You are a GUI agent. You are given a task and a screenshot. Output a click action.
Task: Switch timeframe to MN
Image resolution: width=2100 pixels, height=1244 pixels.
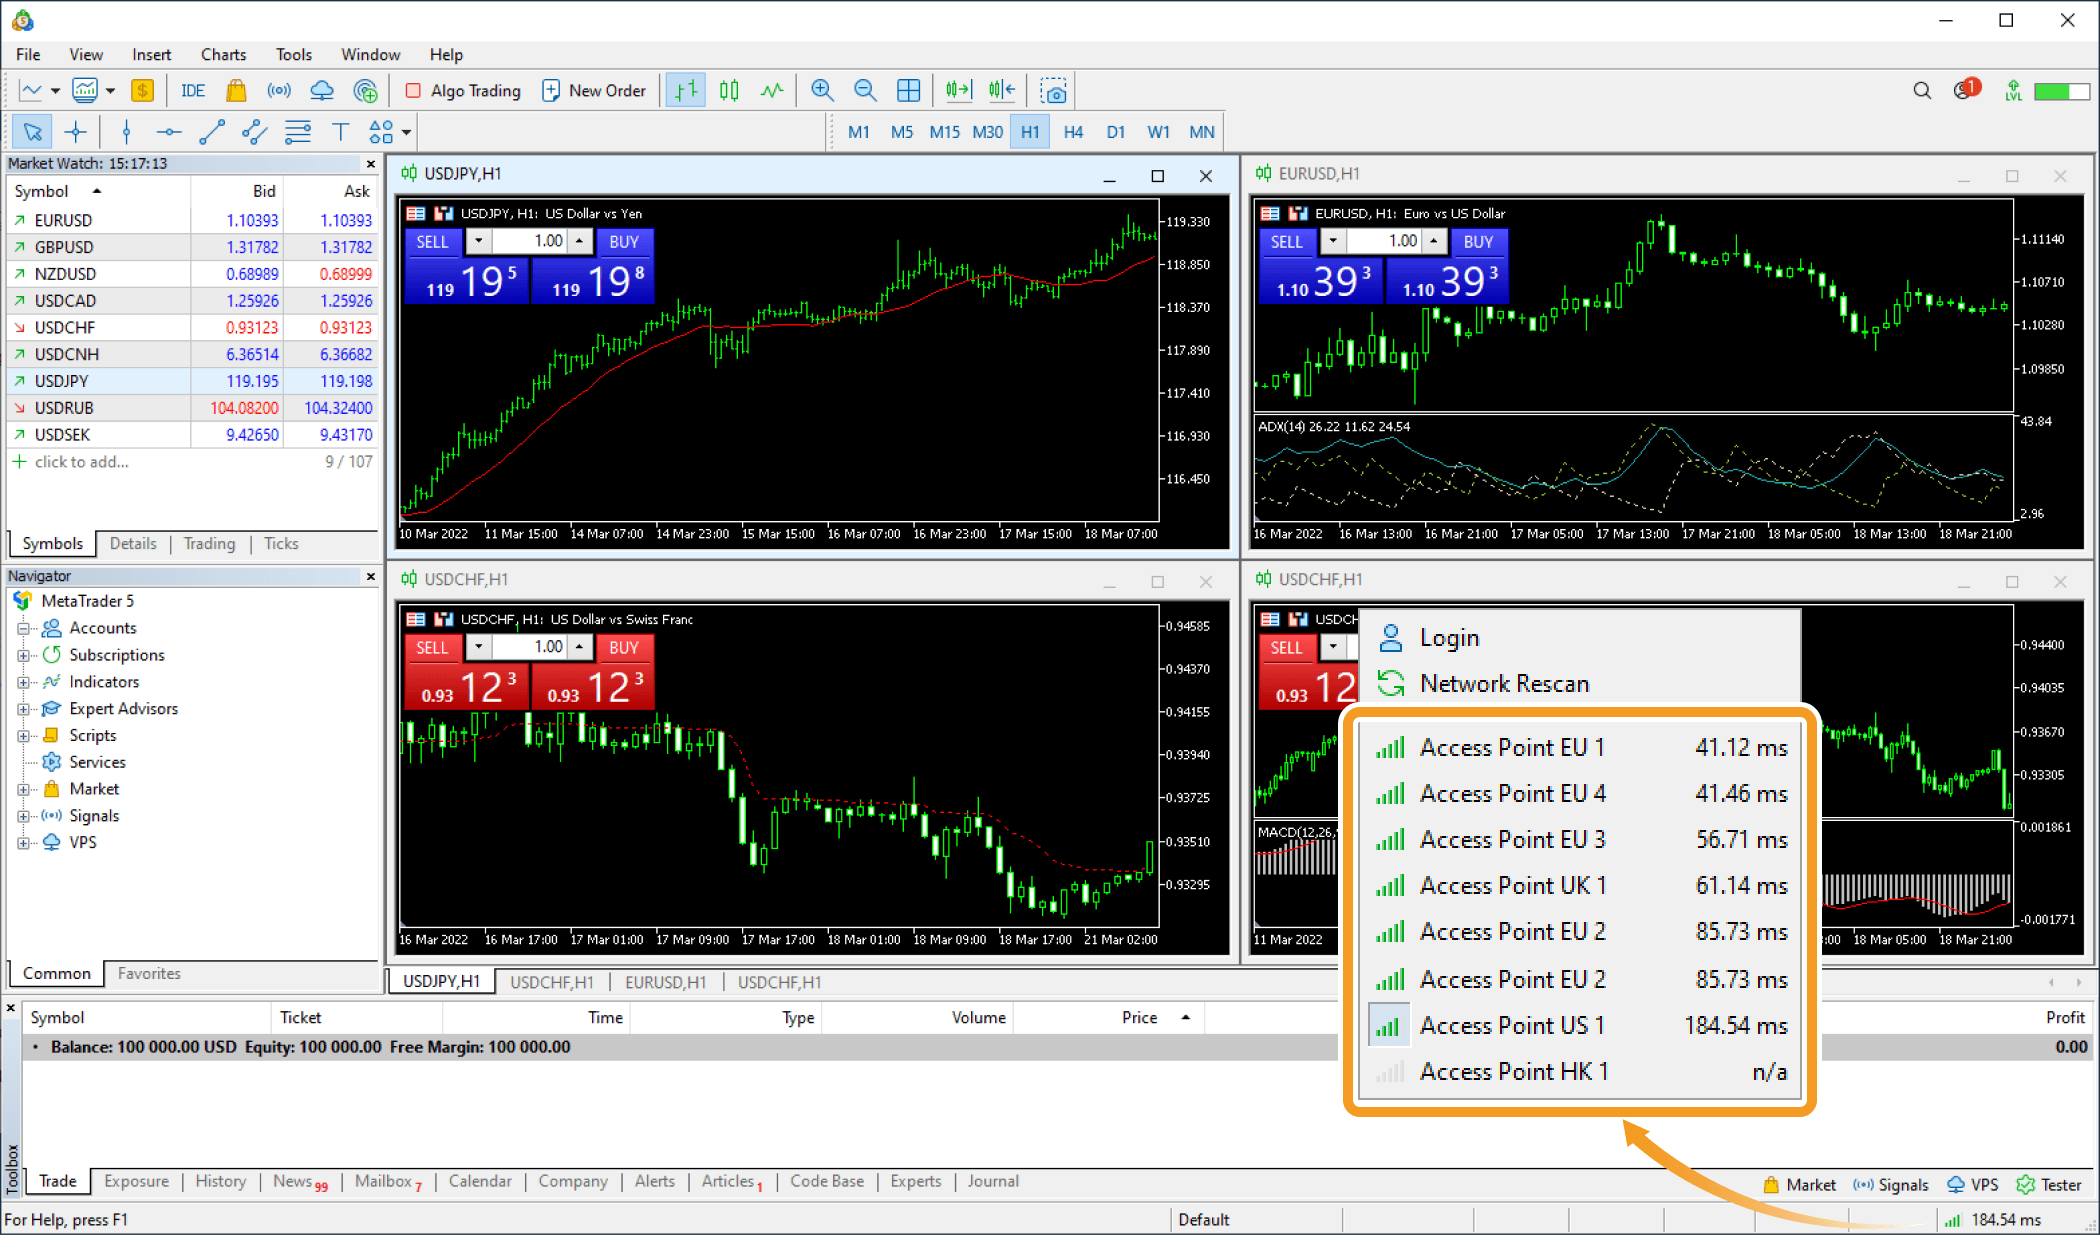click(x=1201, y=132)
